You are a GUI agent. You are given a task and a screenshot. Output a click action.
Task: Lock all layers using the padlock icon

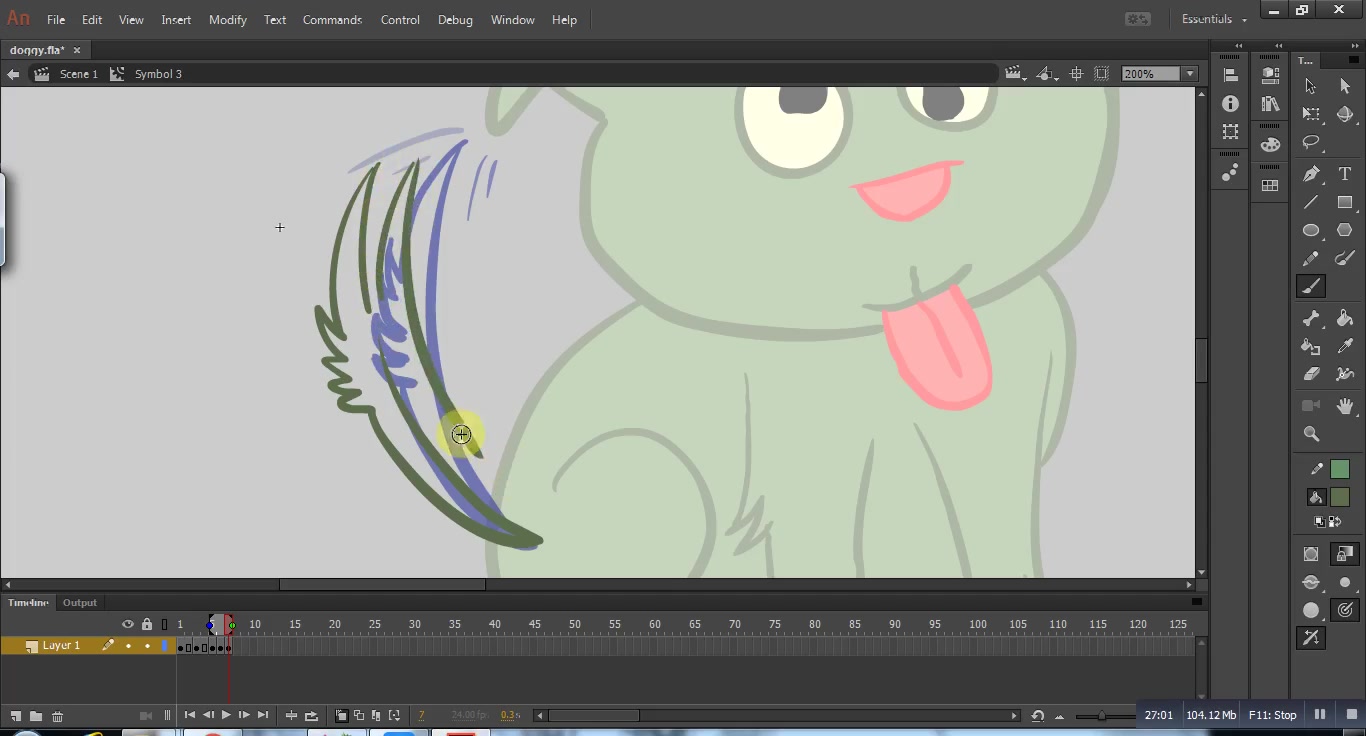[146, 624]
